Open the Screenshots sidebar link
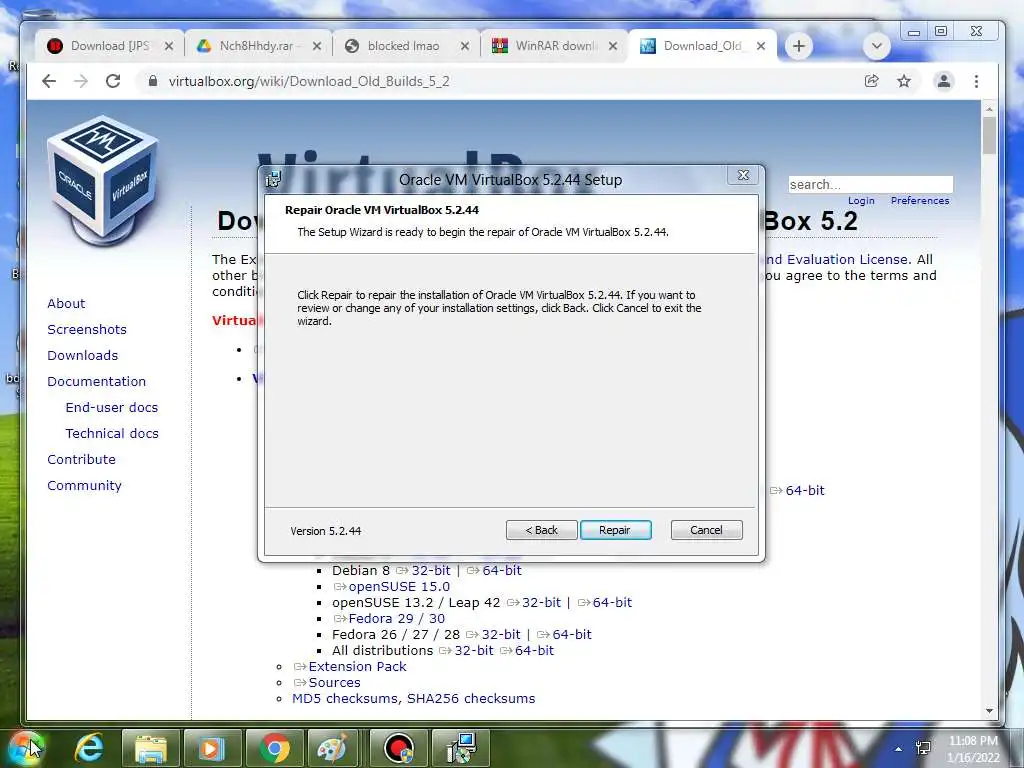The image size is (1024, 768). click(x=87, y=330)
